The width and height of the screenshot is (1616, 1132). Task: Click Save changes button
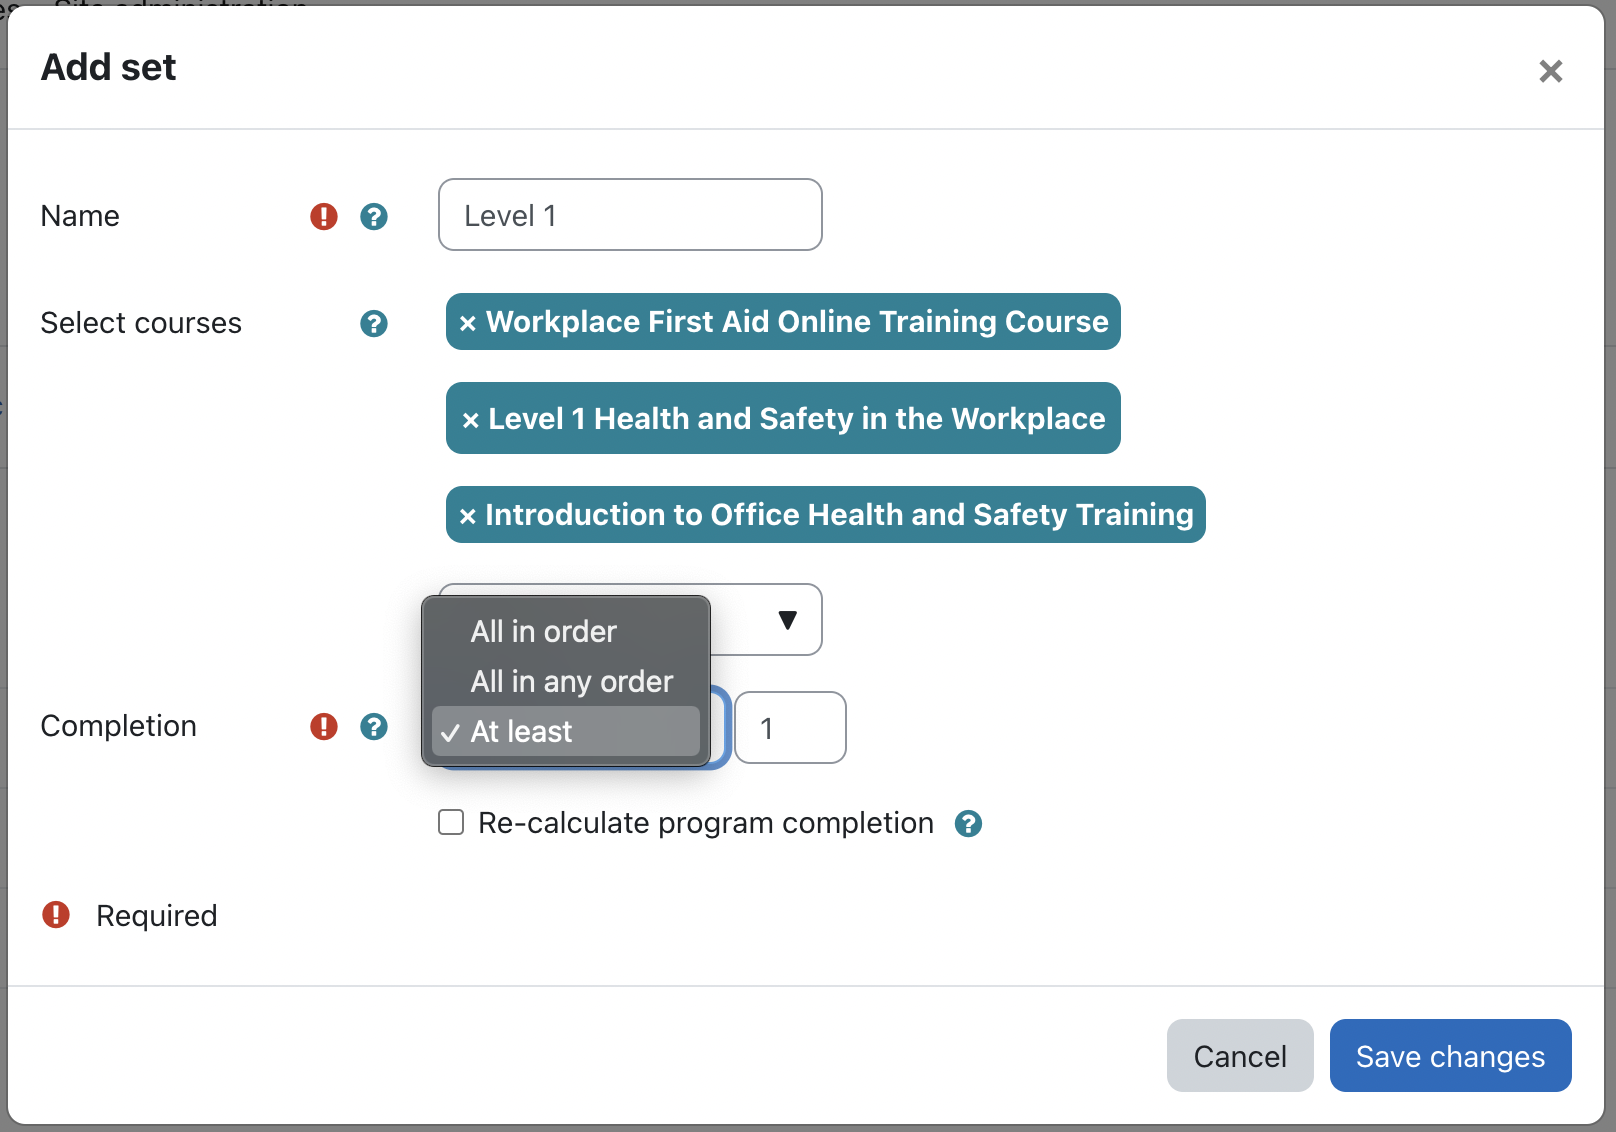1450,1056
